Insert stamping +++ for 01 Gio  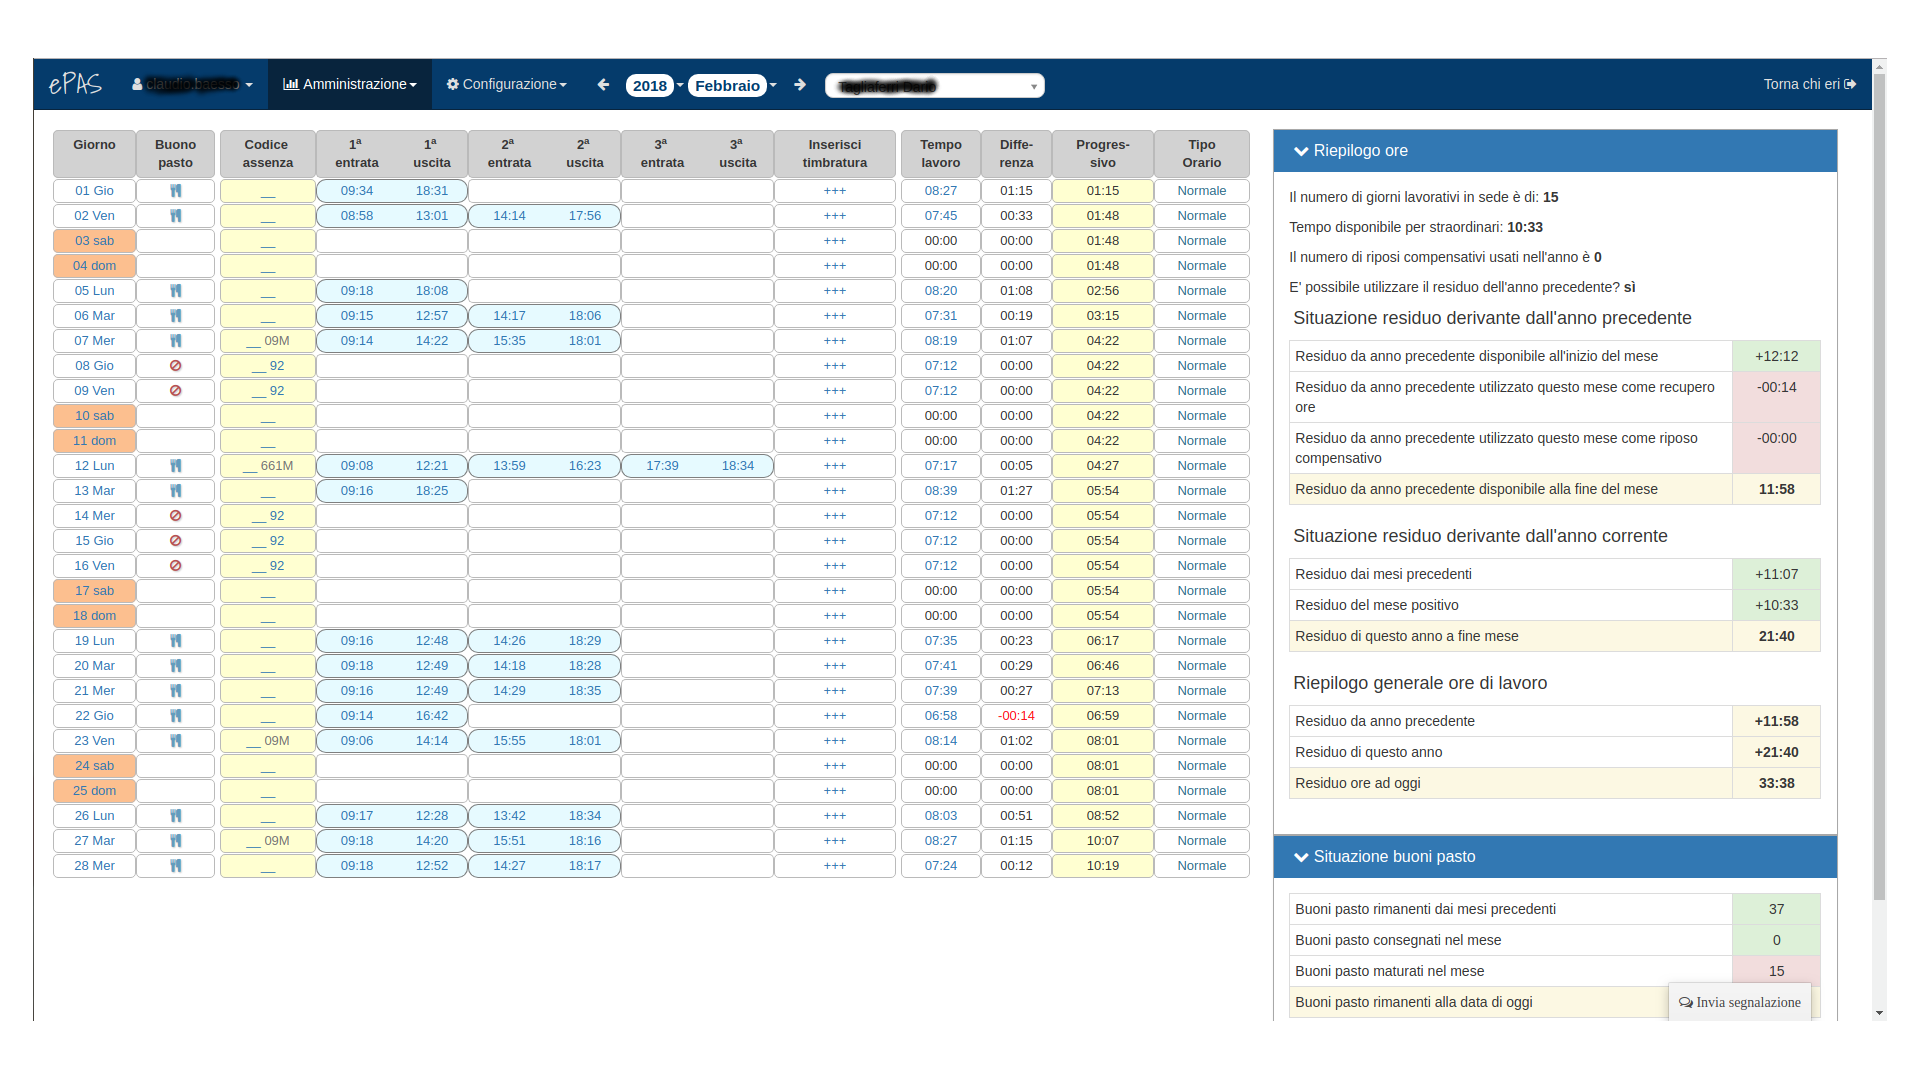pyautogui.click(x=835, y=191)
